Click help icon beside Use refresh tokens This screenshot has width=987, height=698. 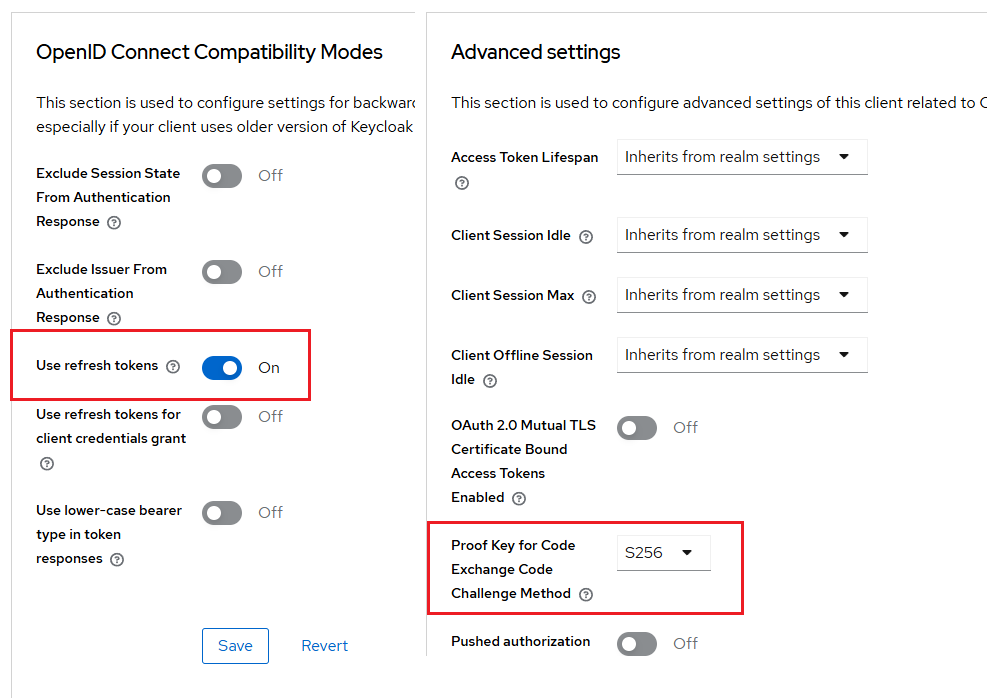[x=172, y=366]
